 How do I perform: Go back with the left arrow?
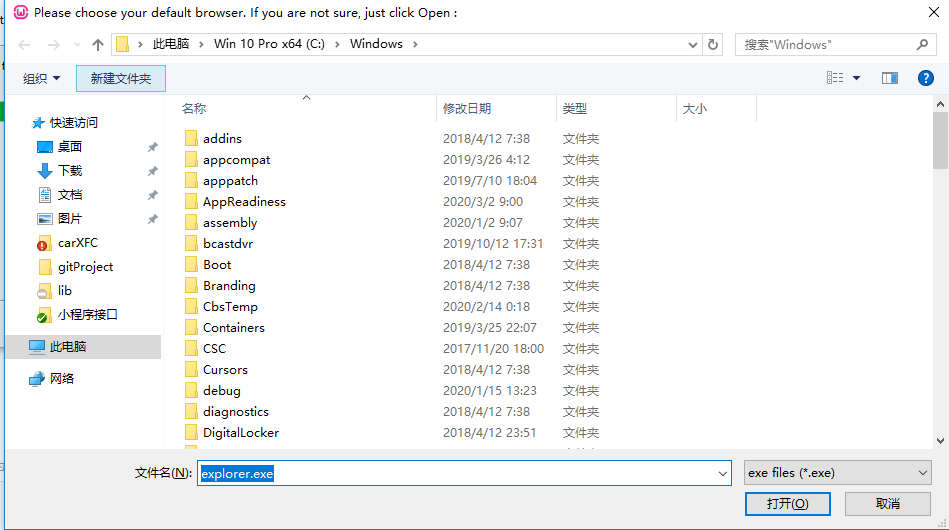pyautogui.click(x=24, y=45)
